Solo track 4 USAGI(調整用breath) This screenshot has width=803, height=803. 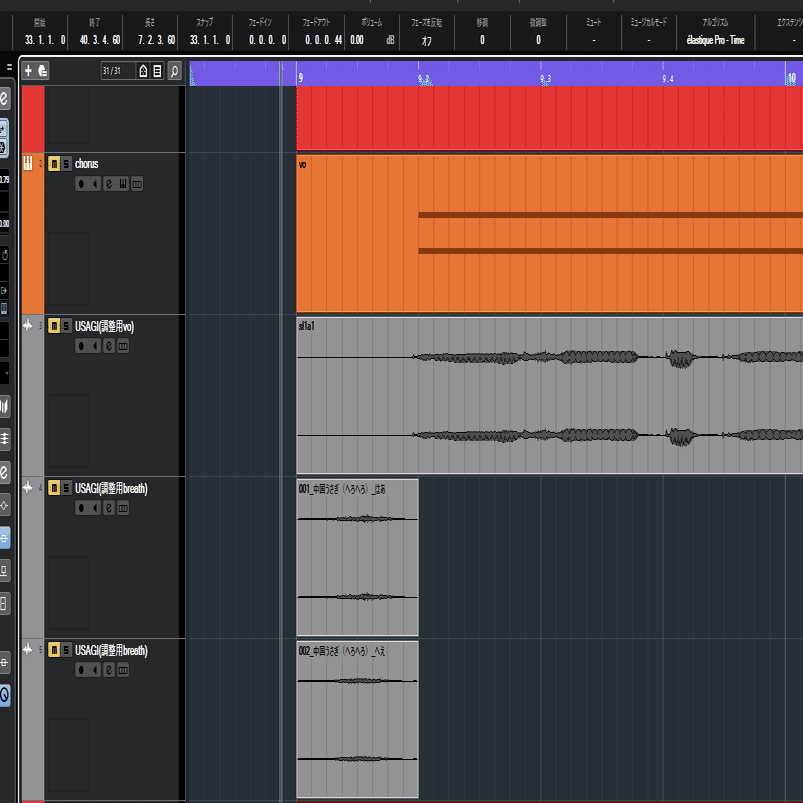(x=66, y=488)
